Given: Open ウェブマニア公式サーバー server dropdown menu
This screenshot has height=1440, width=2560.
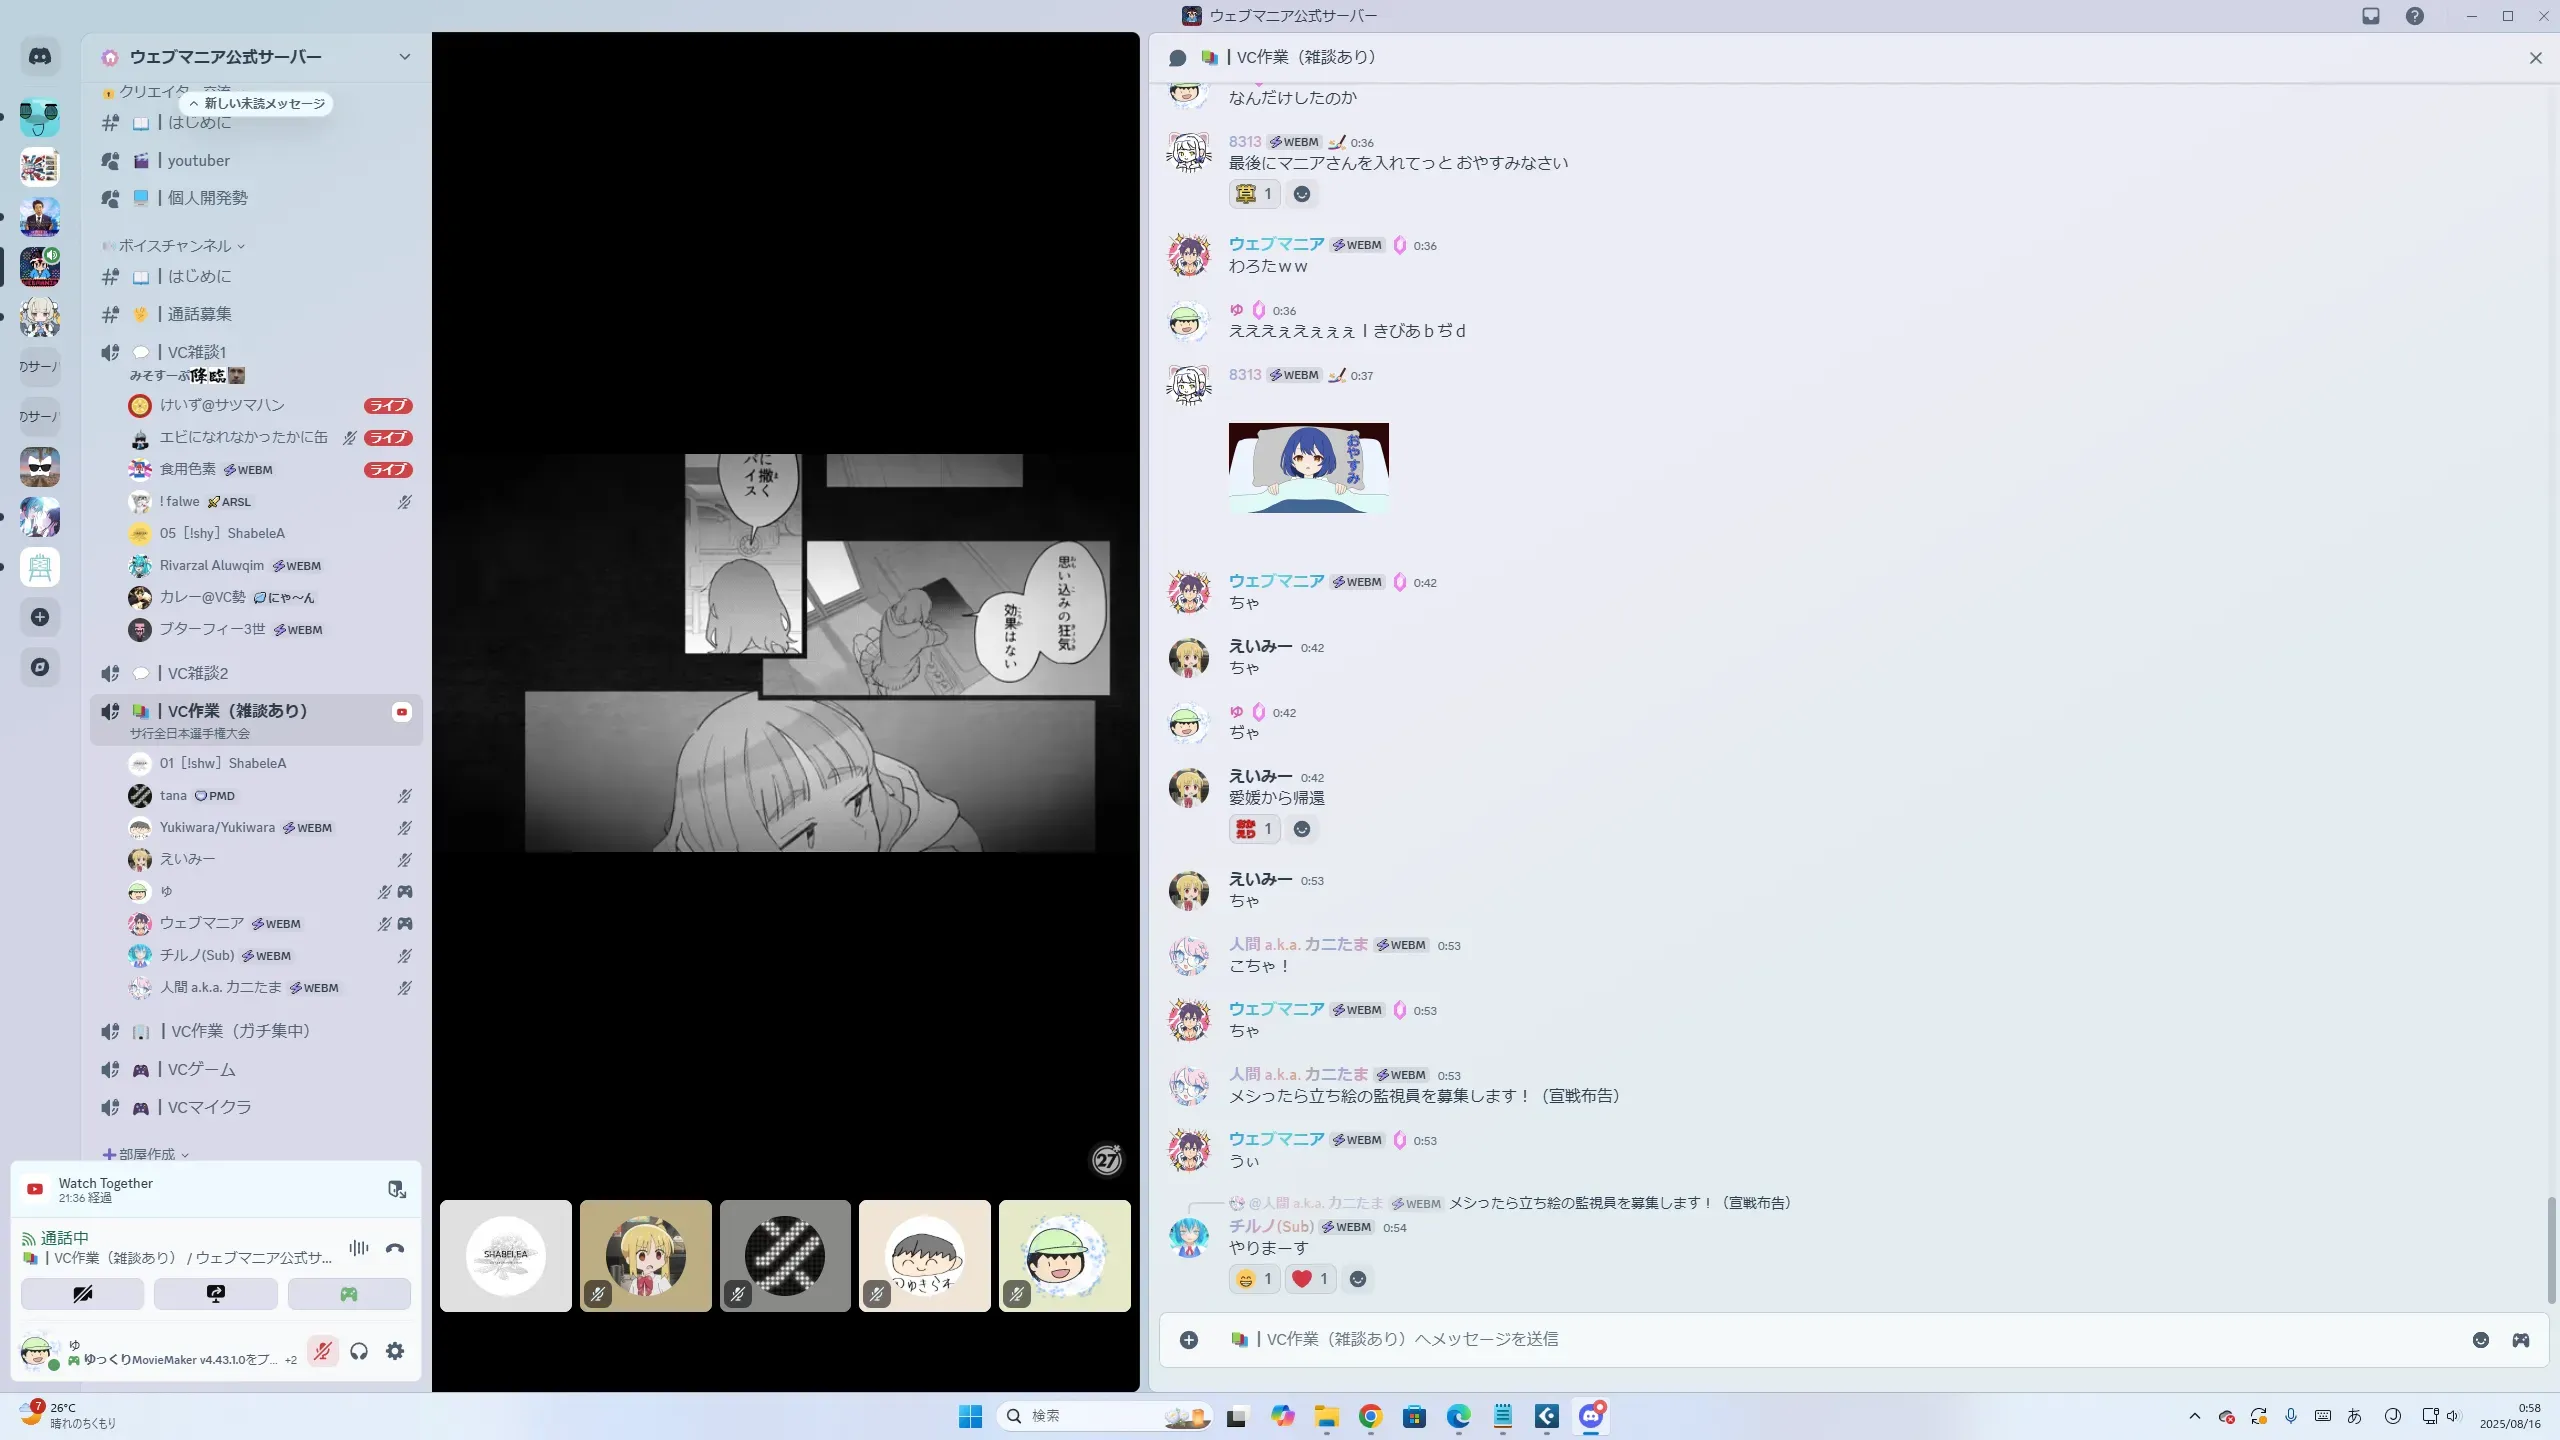Looking at the screenshot, I should click(404, 57).
